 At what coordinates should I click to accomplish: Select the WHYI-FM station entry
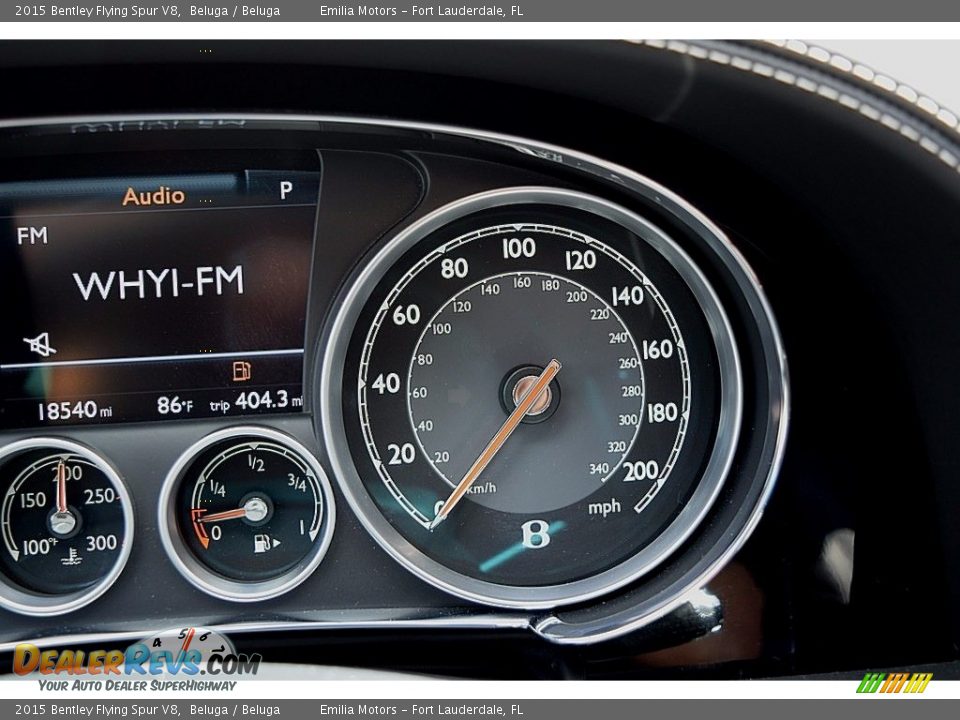pyautogui.click(x=165, y=284)
